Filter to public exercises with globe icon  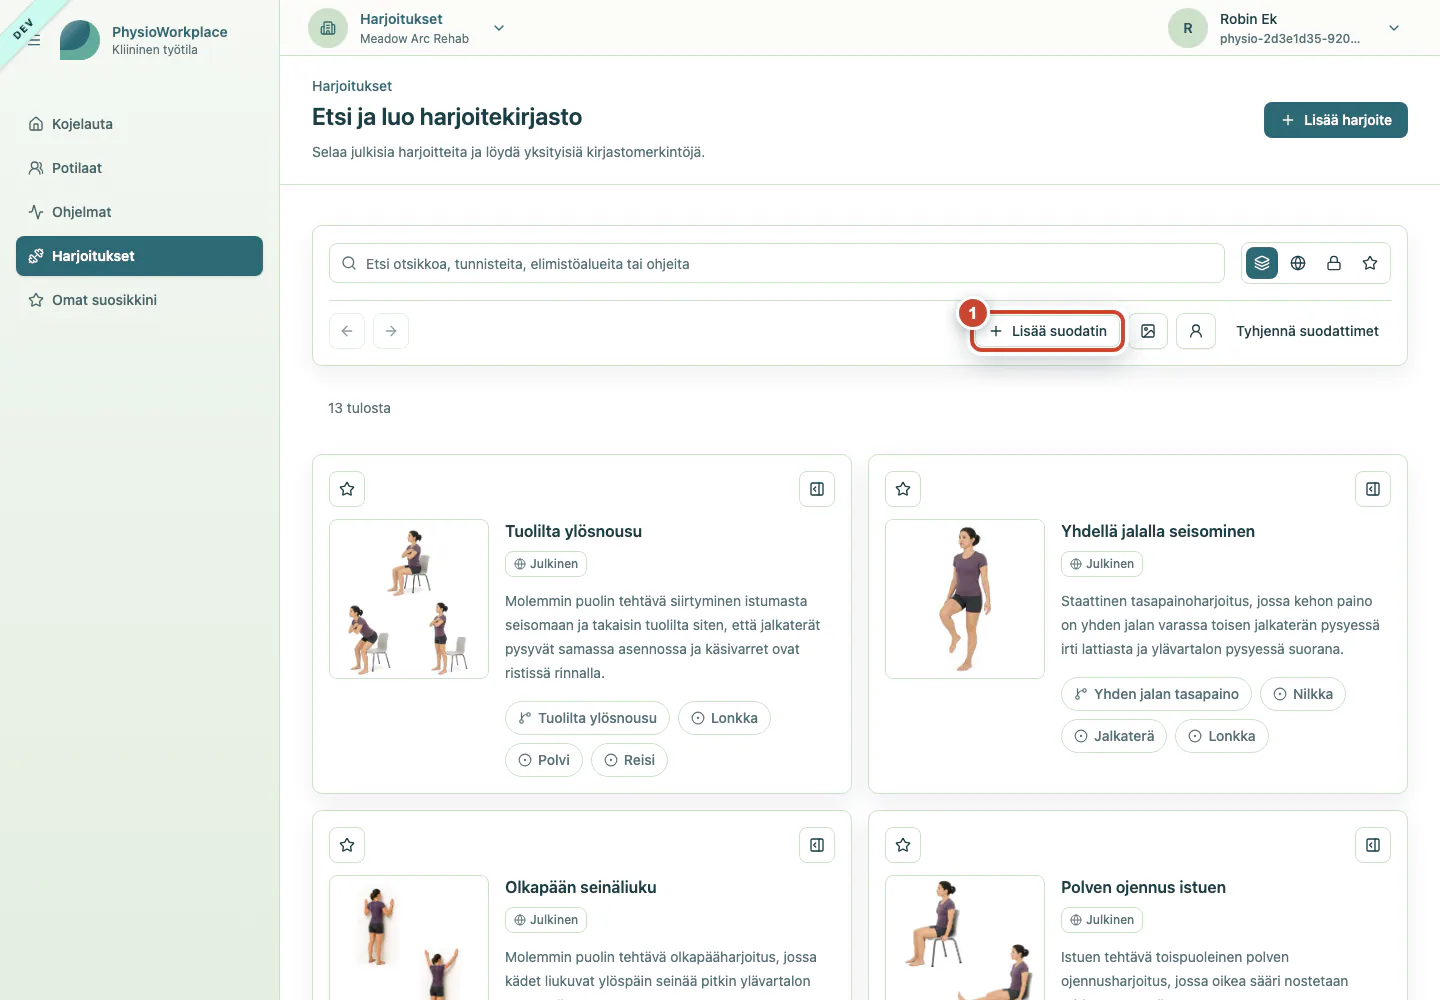pyautogui.click(x=1298, y=263)
